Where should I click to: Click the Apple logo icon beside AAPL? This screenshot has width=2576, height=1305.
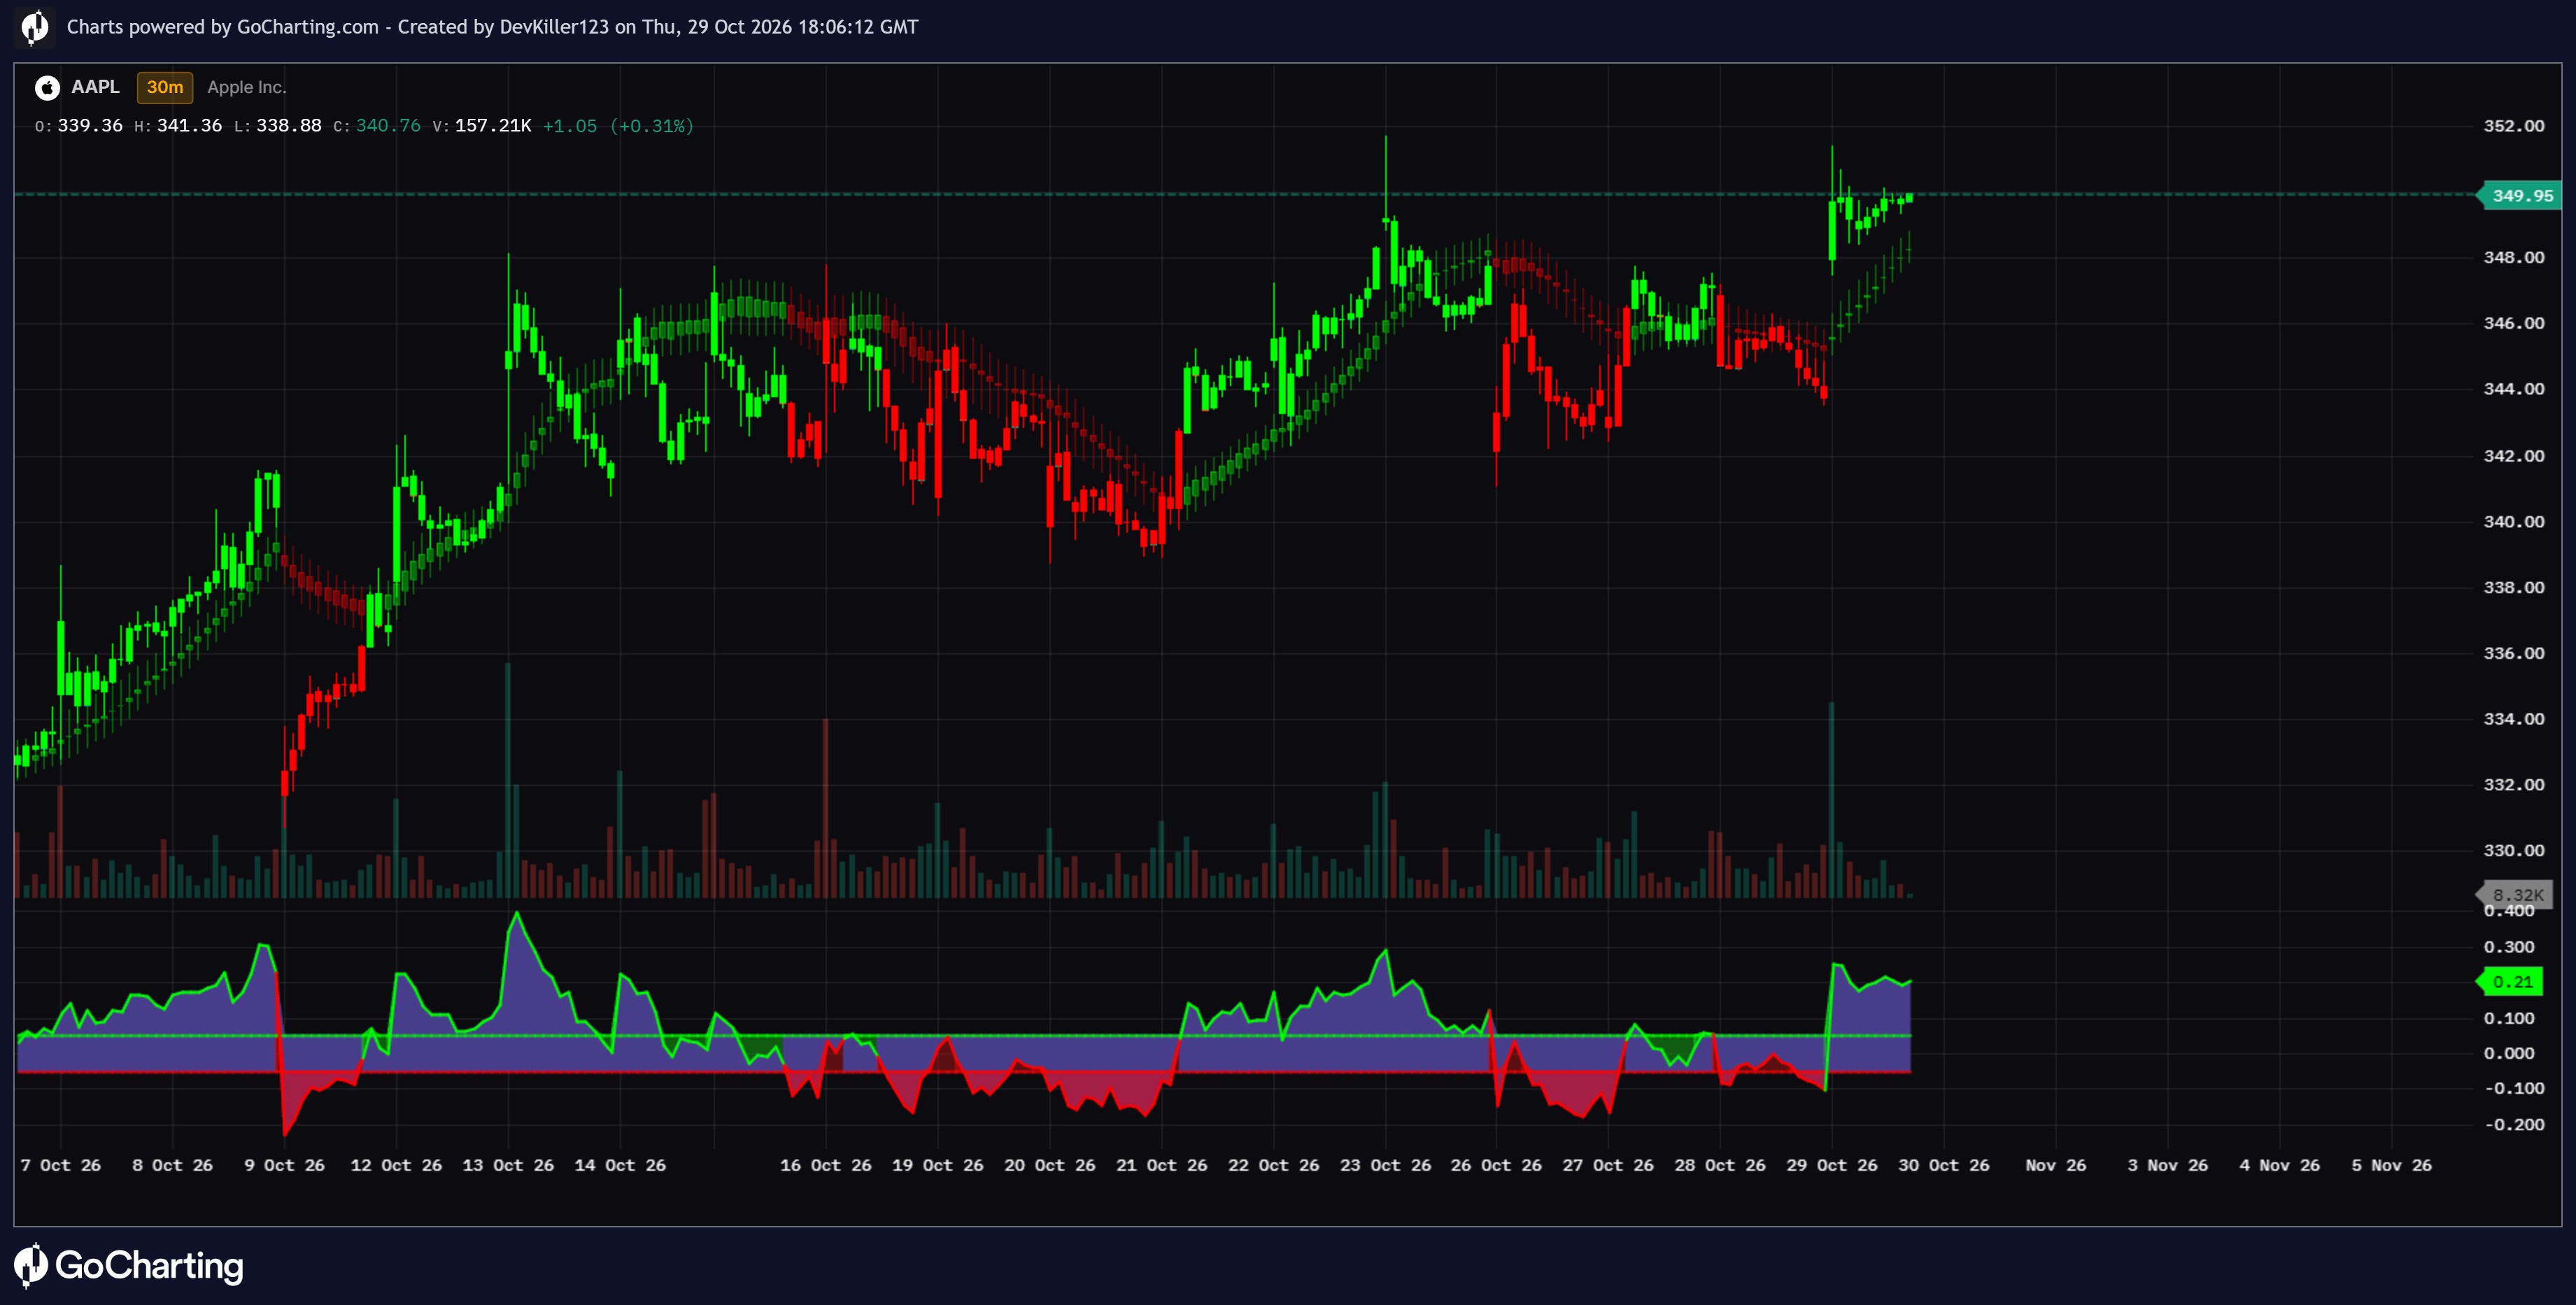[47, 88]
